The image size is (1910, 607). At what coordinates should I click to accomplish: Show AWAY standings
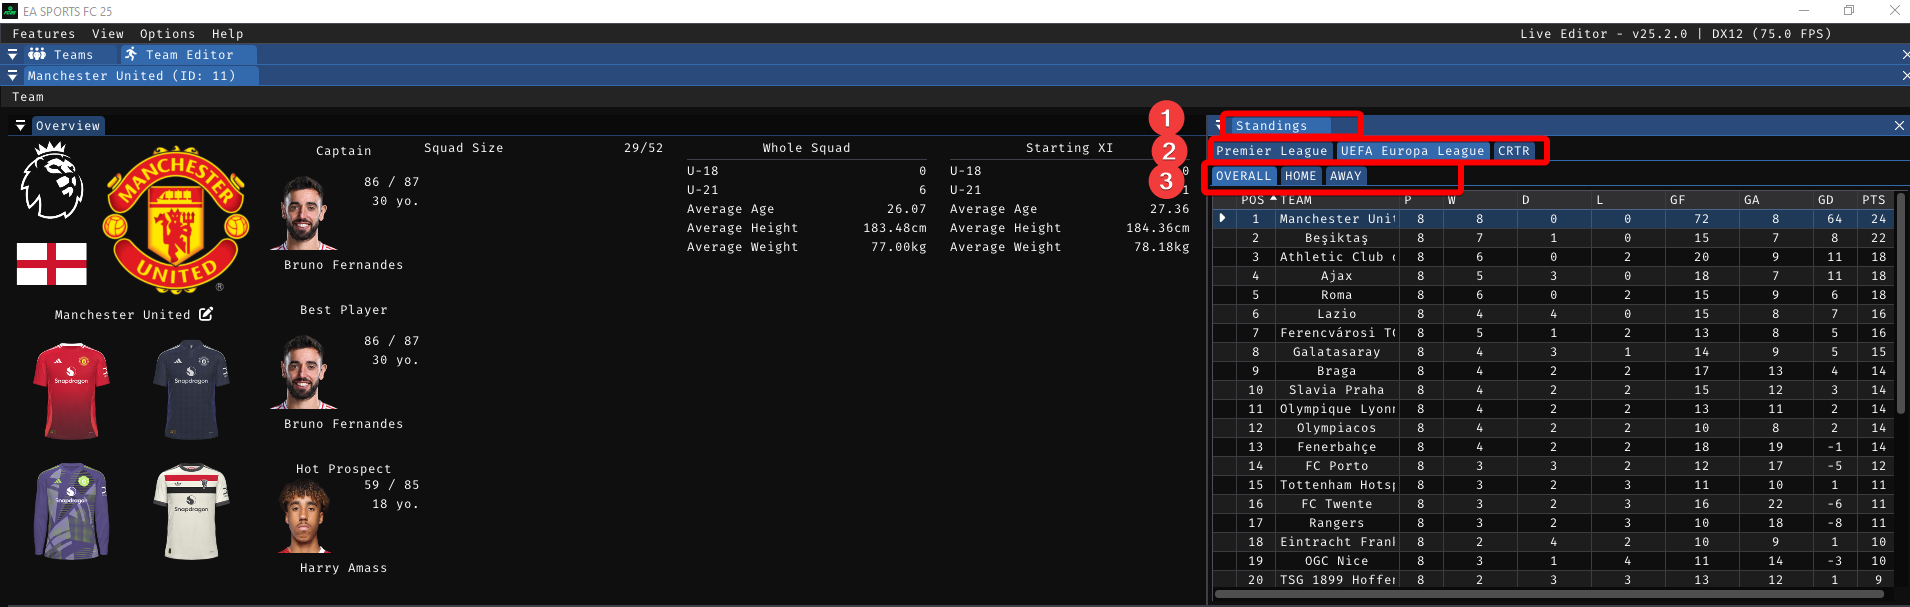1345,176
